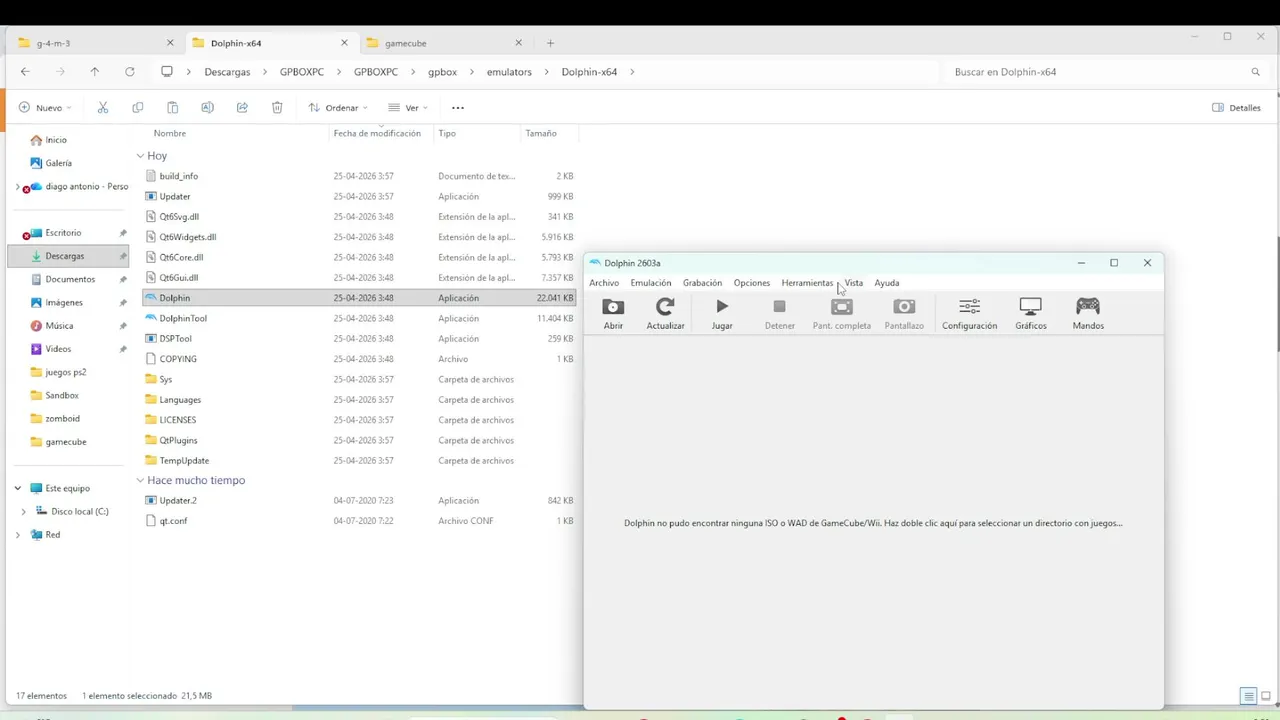Collapse the Hoy group
The height and width of the screenshot is (720, 1280).
(x=141, y=156)
